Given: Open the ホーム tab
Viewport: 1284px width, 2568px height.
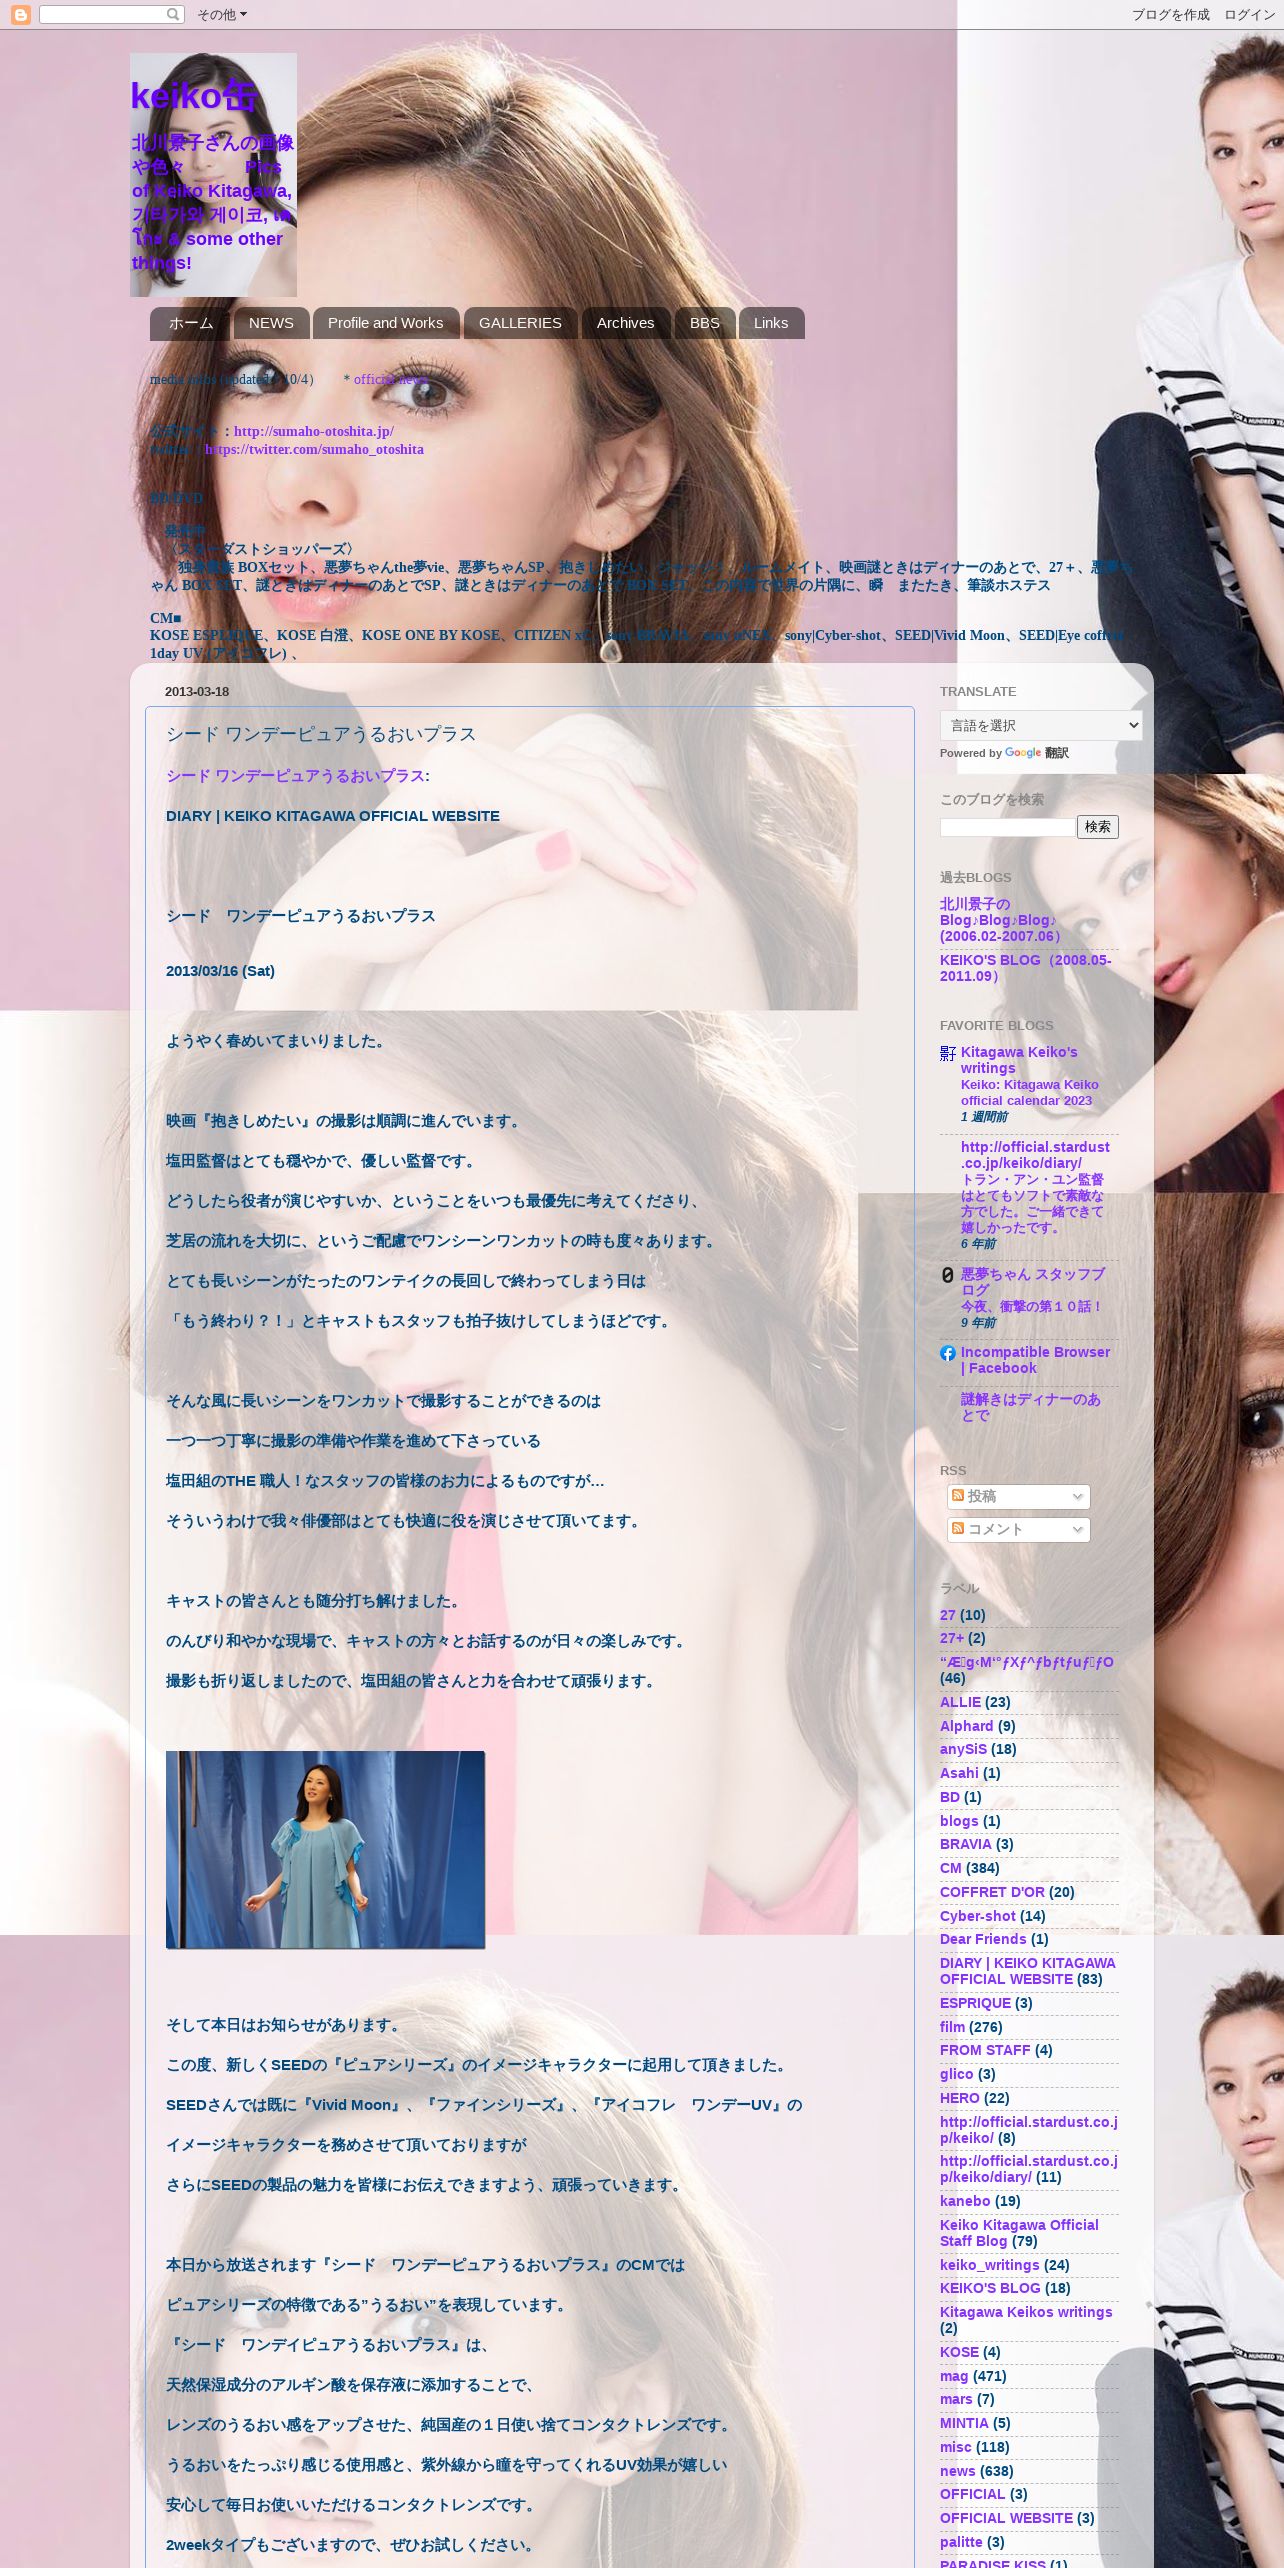Looking at the screenshot, I should point(190,323).
